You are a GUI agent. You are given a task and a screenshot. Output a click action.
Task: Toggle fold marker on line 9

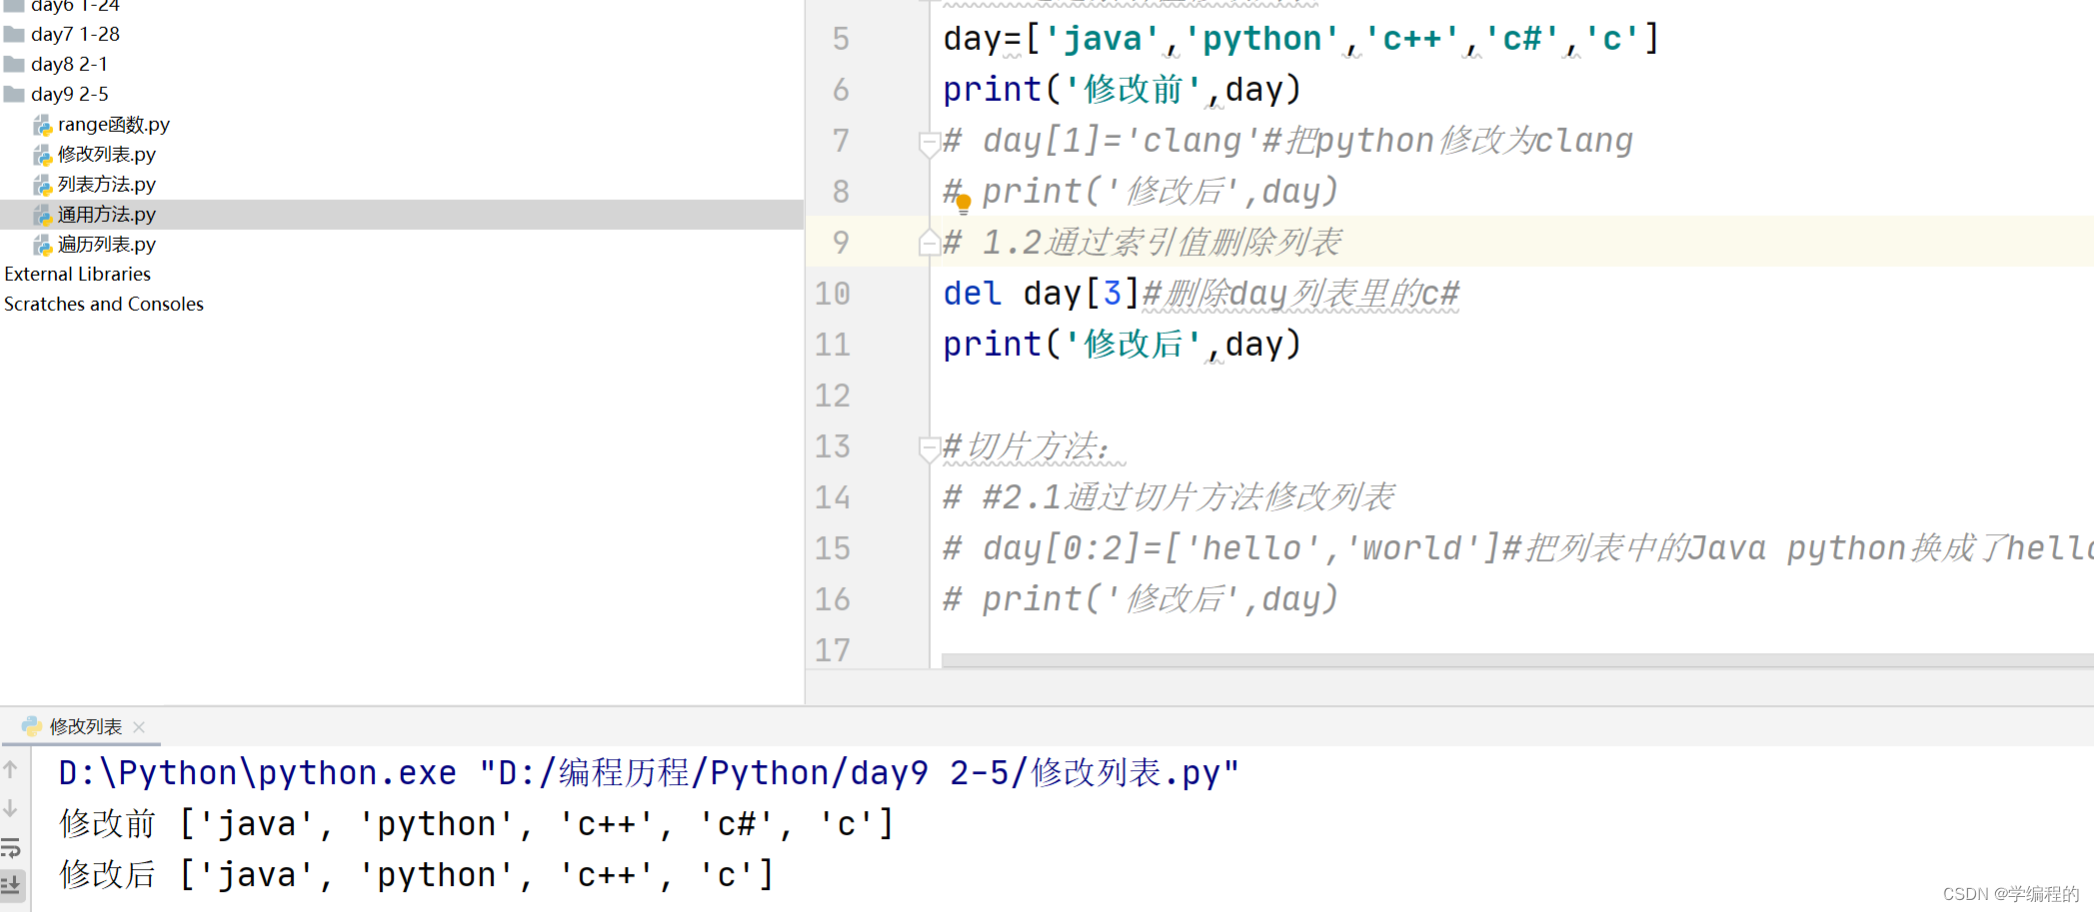928,242
